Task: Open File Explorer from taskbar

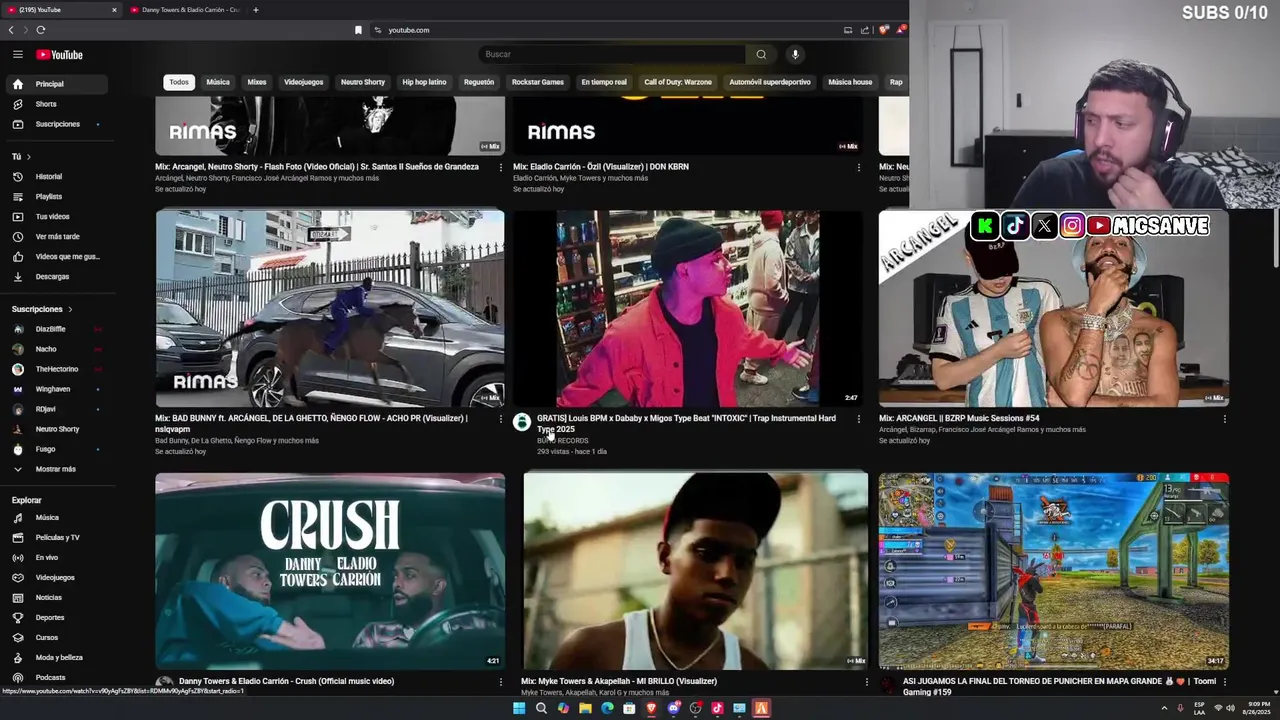Action: pyautogui.click(x=585, y=708)
